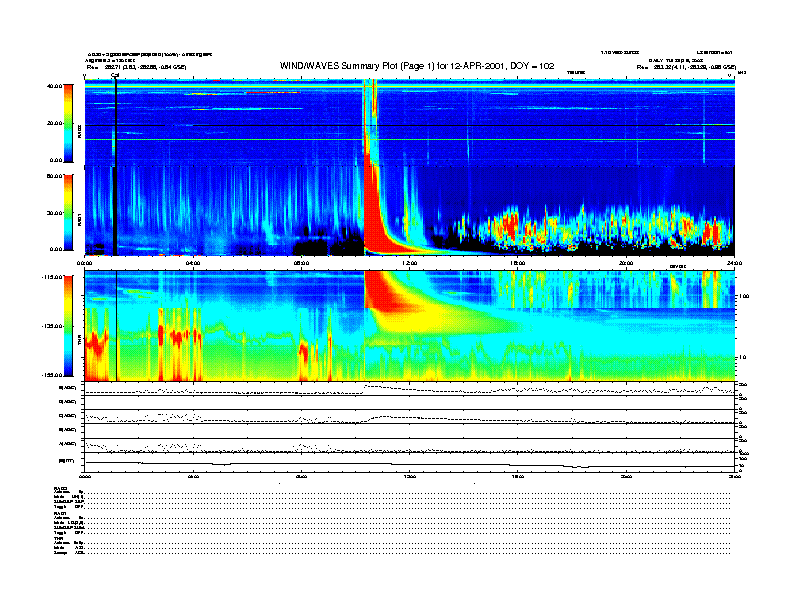
Task: Click '12:00' tick label under bottom line plots
Action: pos(410,476)
